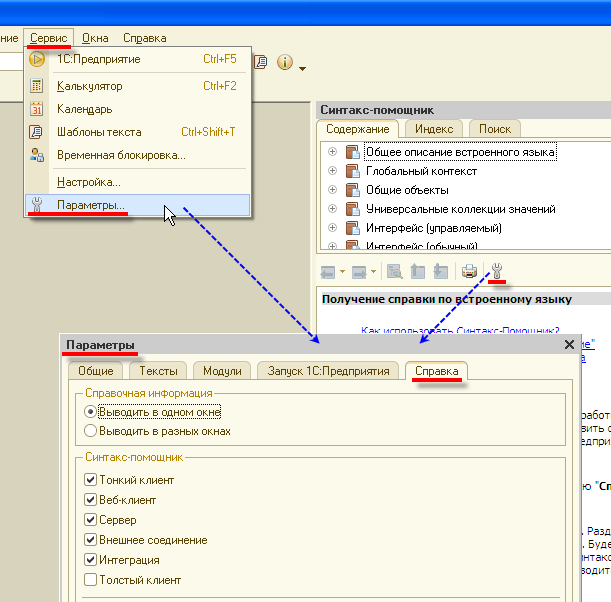Screen dimensions: 611x602
Task: Click the user lock icon
Action: [37, 155]
